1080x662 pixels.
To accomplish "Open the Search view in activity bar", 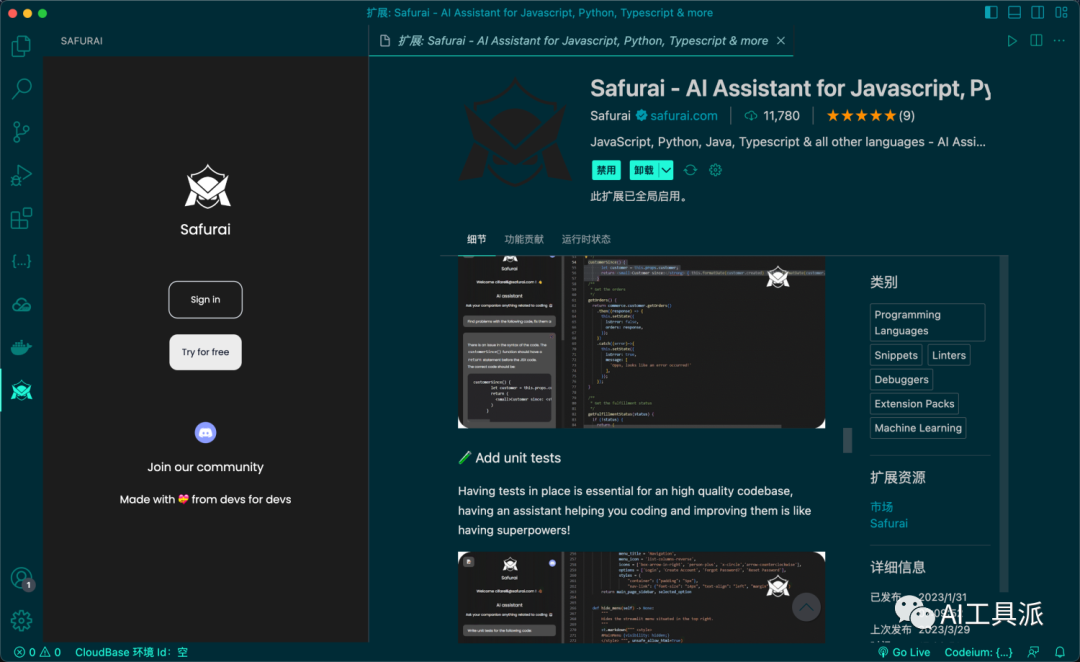I will click(x=21, y=88).
